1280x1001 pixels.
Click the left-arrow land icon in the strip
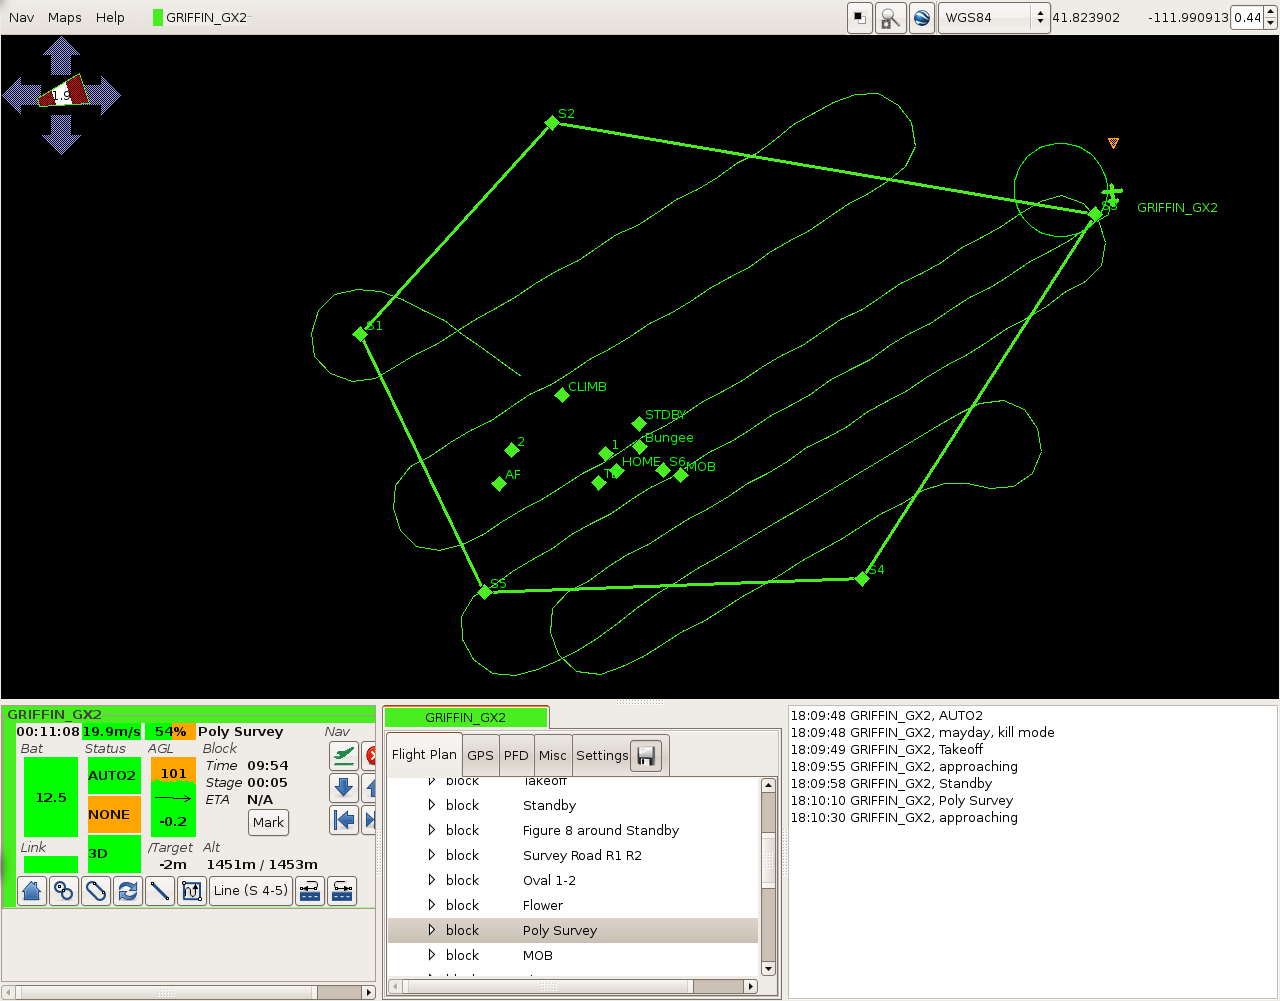310,891
